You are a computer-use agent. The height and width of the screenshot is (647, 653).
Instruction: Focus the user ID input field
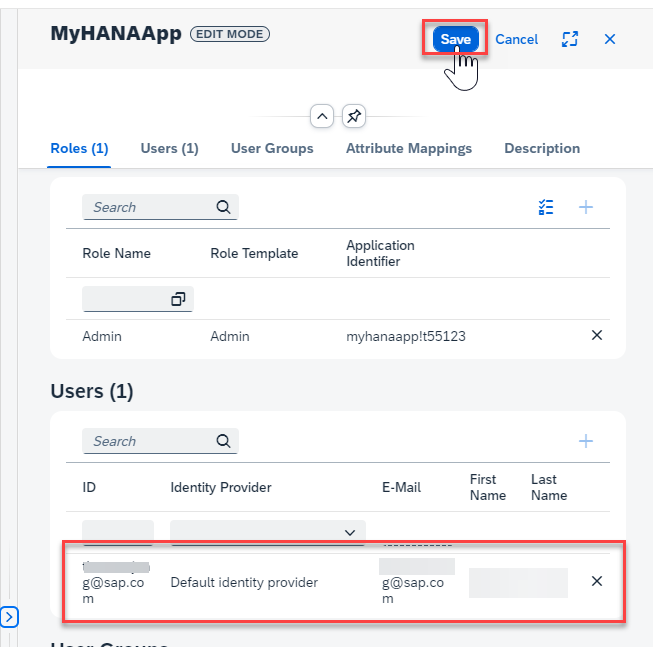tap(118, 532)
